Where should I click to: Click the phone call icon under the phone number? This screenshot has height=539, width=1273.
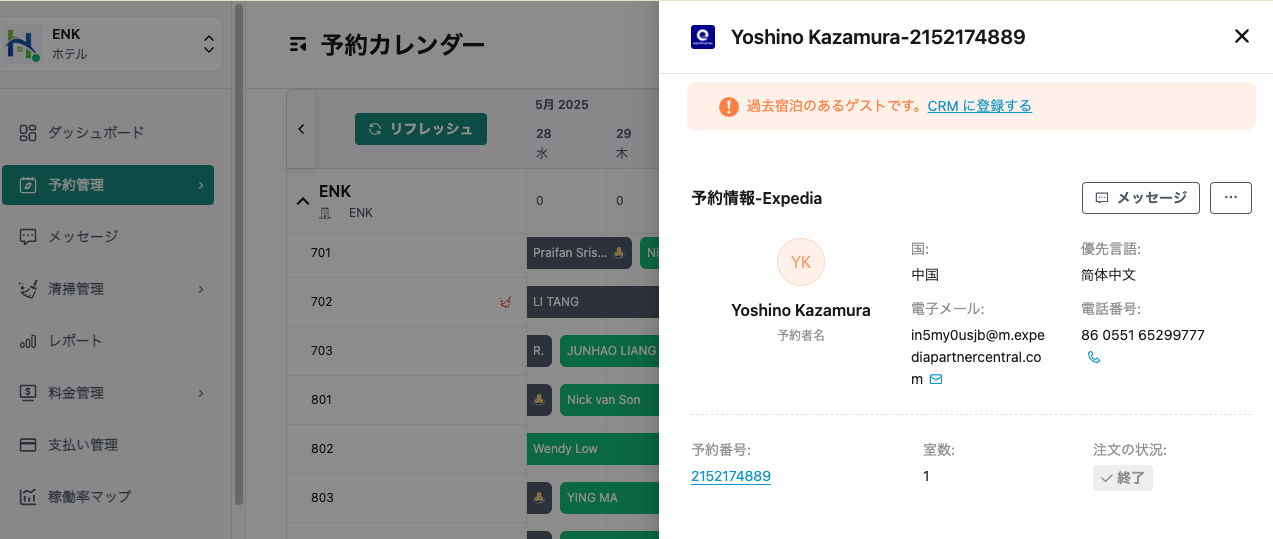(x=1094, y=357)
